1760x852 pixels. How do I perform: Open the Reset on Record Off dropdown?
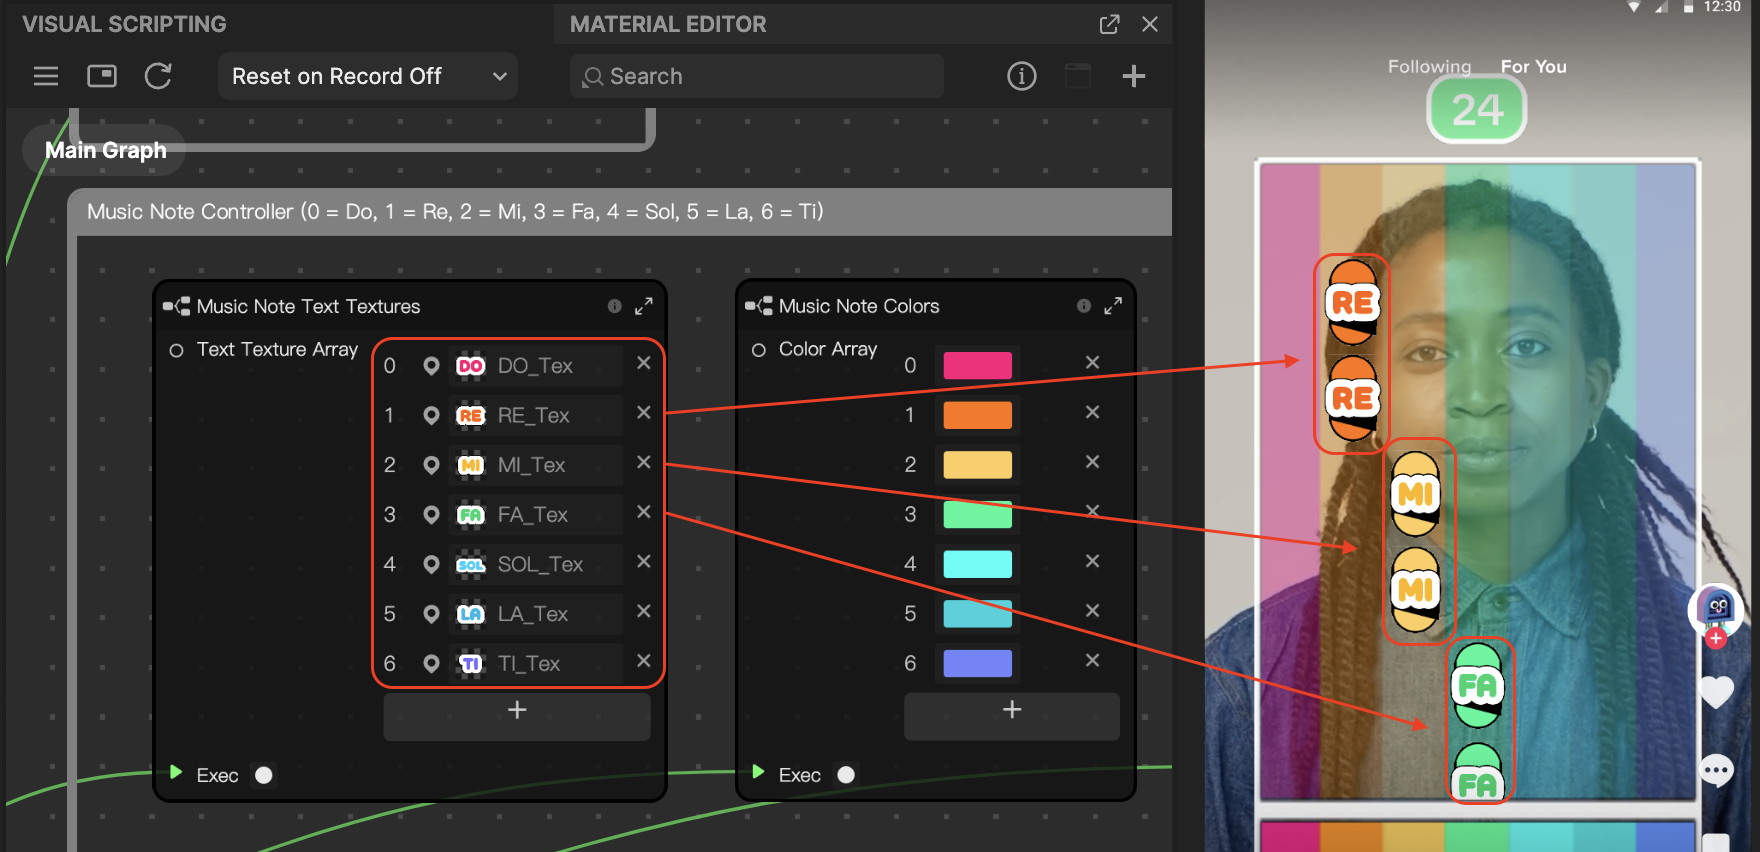[367, 76]
